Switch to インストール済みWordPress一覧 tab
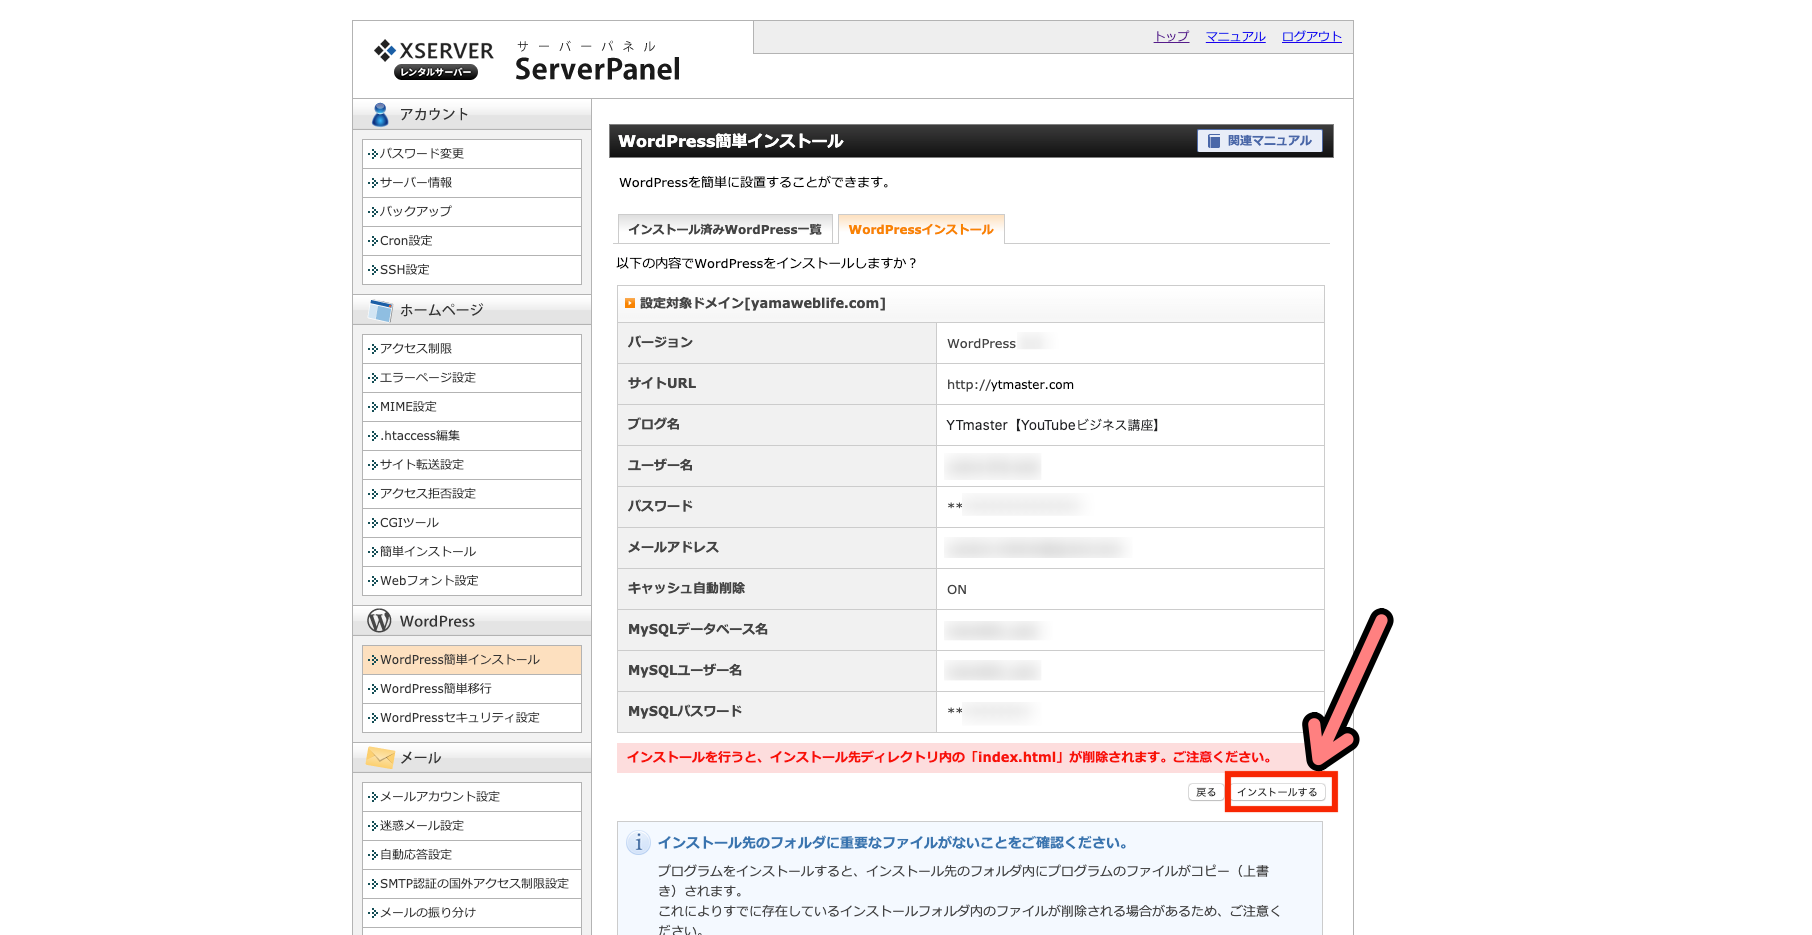The width and height of the screenshot is (1812, 935). point(724,230)
